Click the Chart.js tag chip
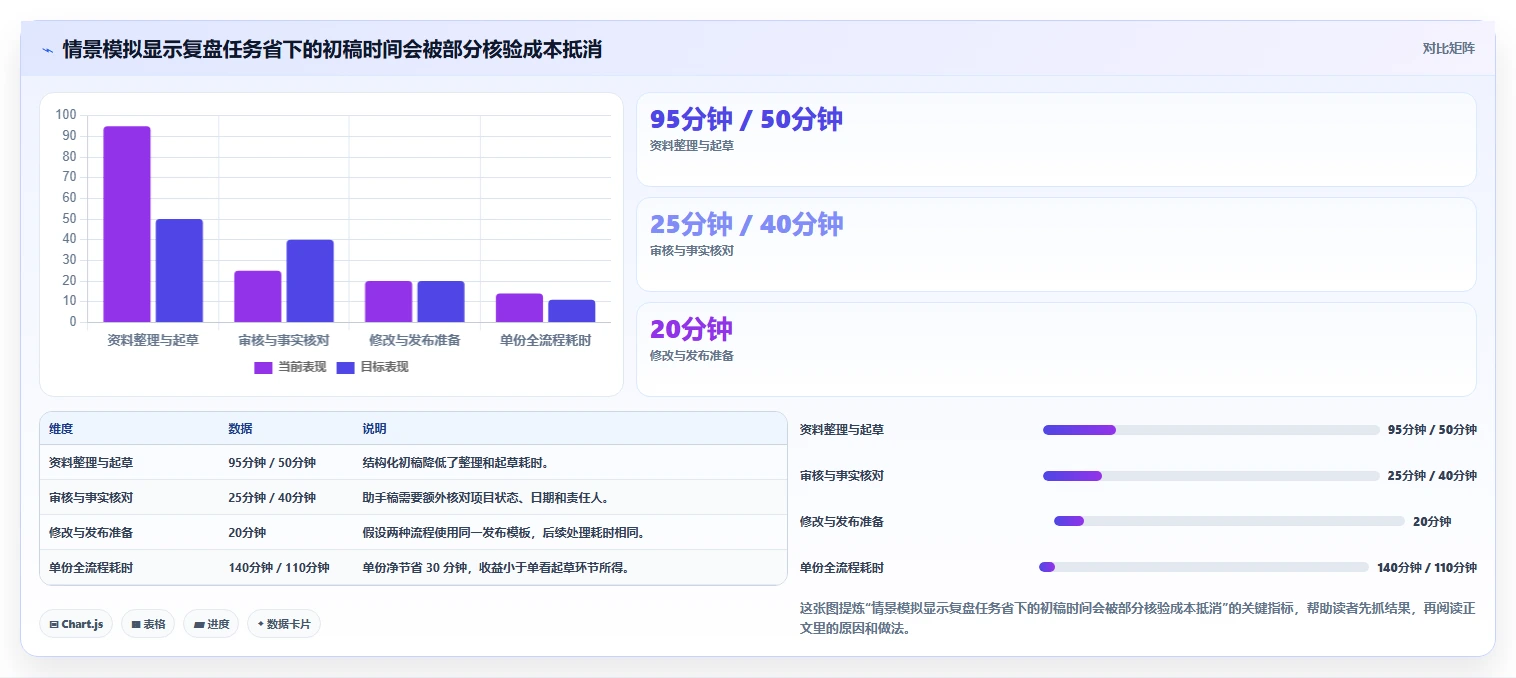This screenshot has width=1516, height=678. tap(76, 624)
